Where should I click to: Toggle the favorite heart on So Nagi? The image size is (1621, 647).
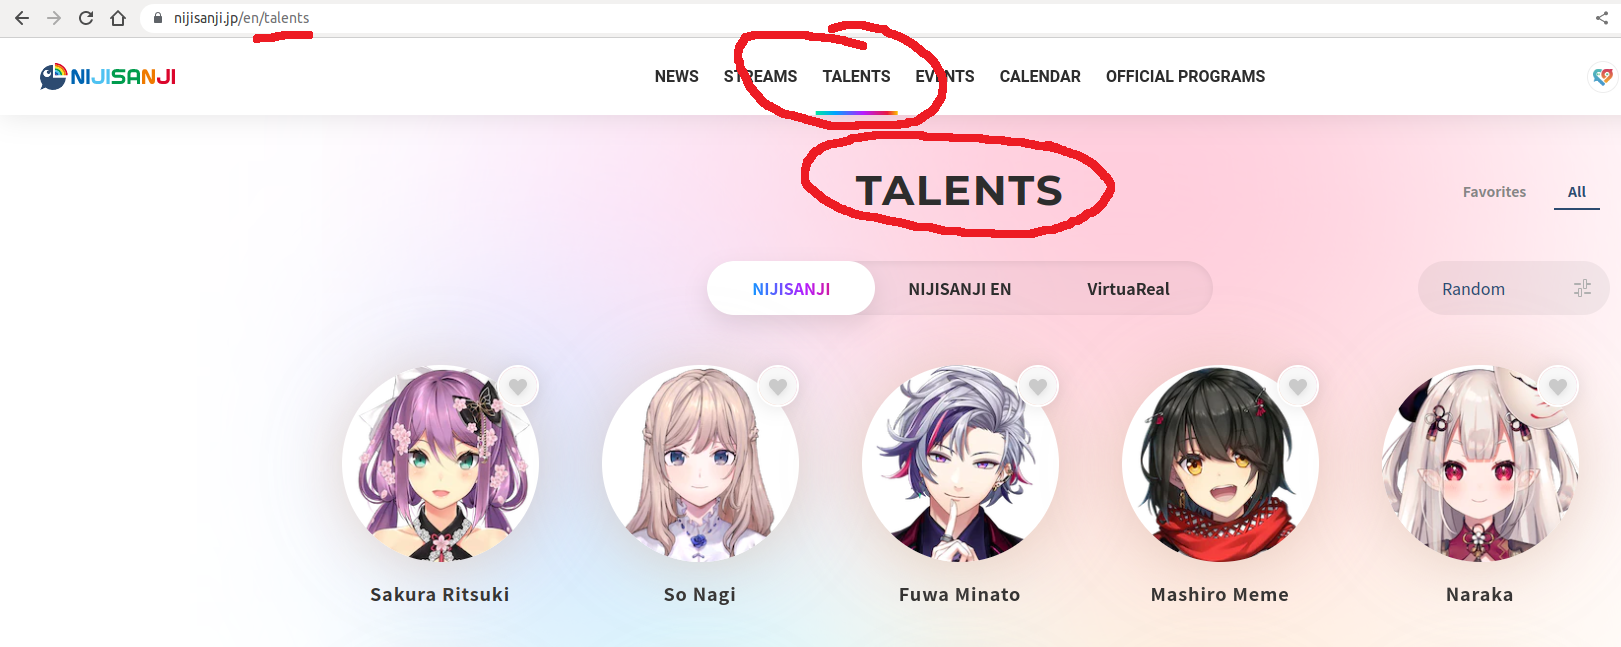(x=778, y=387)
